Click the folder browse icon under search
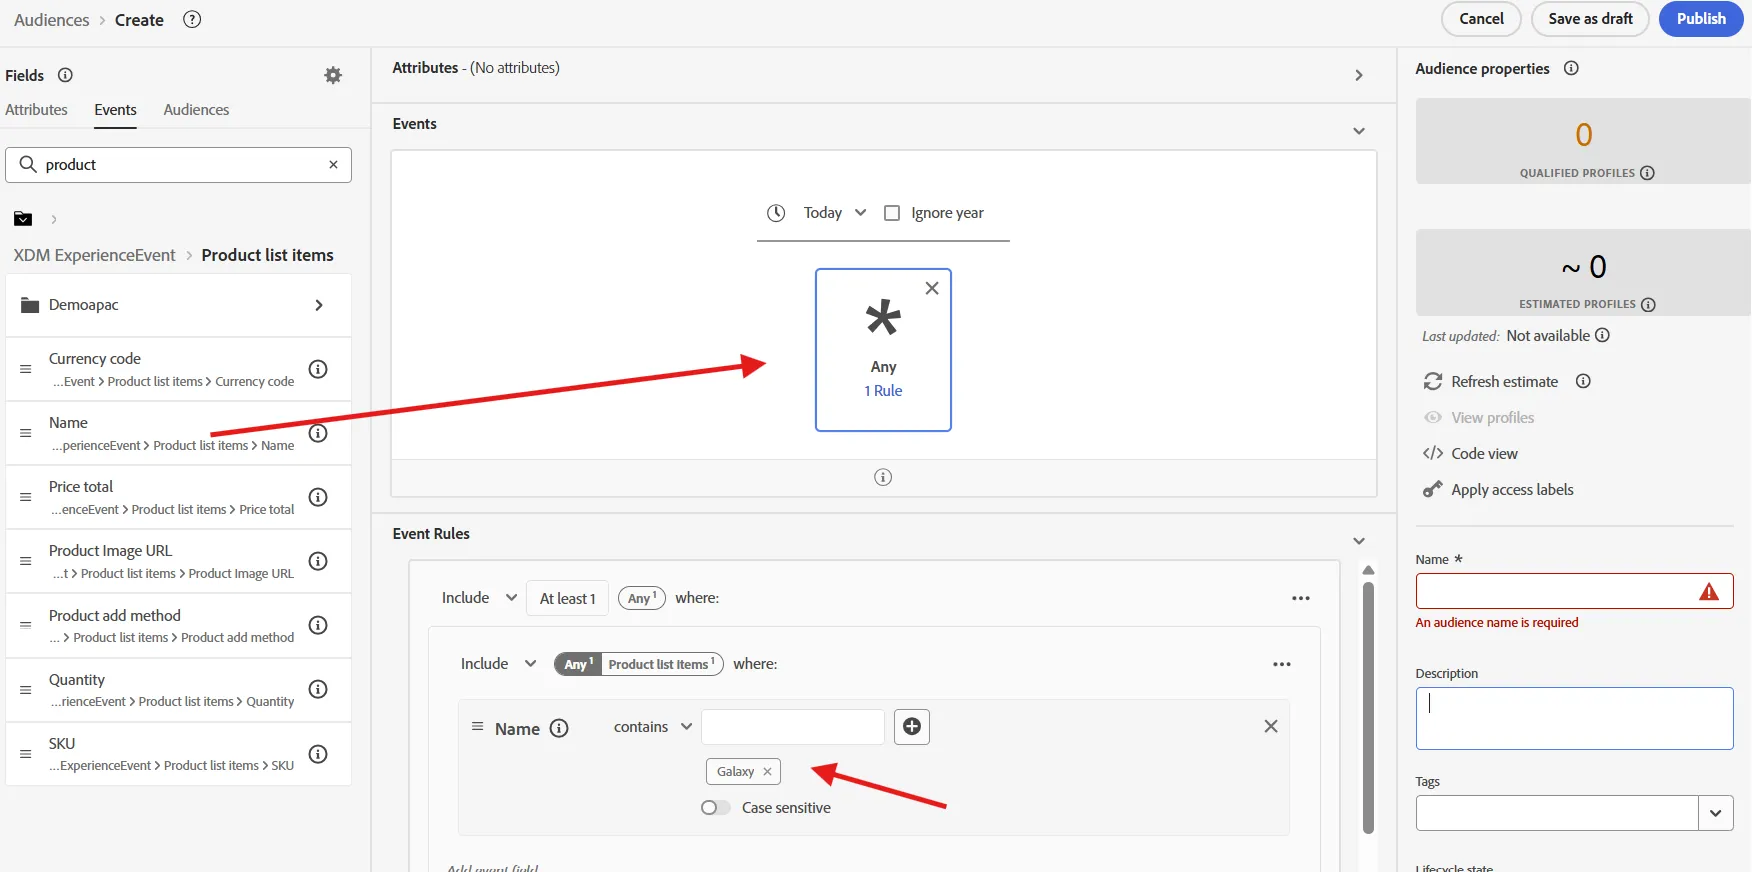Screen dimensions: 1752x872 23,219
